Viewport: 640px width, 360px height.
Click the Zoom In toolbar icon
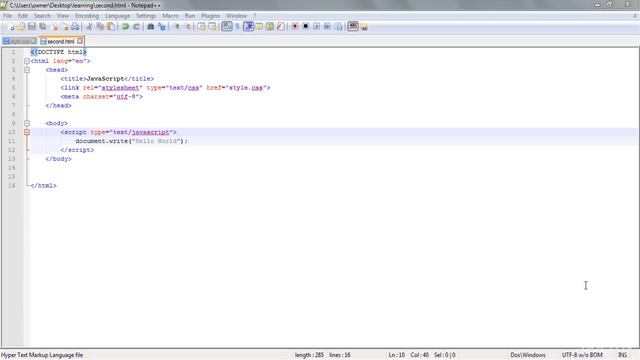tap(177, 27)
